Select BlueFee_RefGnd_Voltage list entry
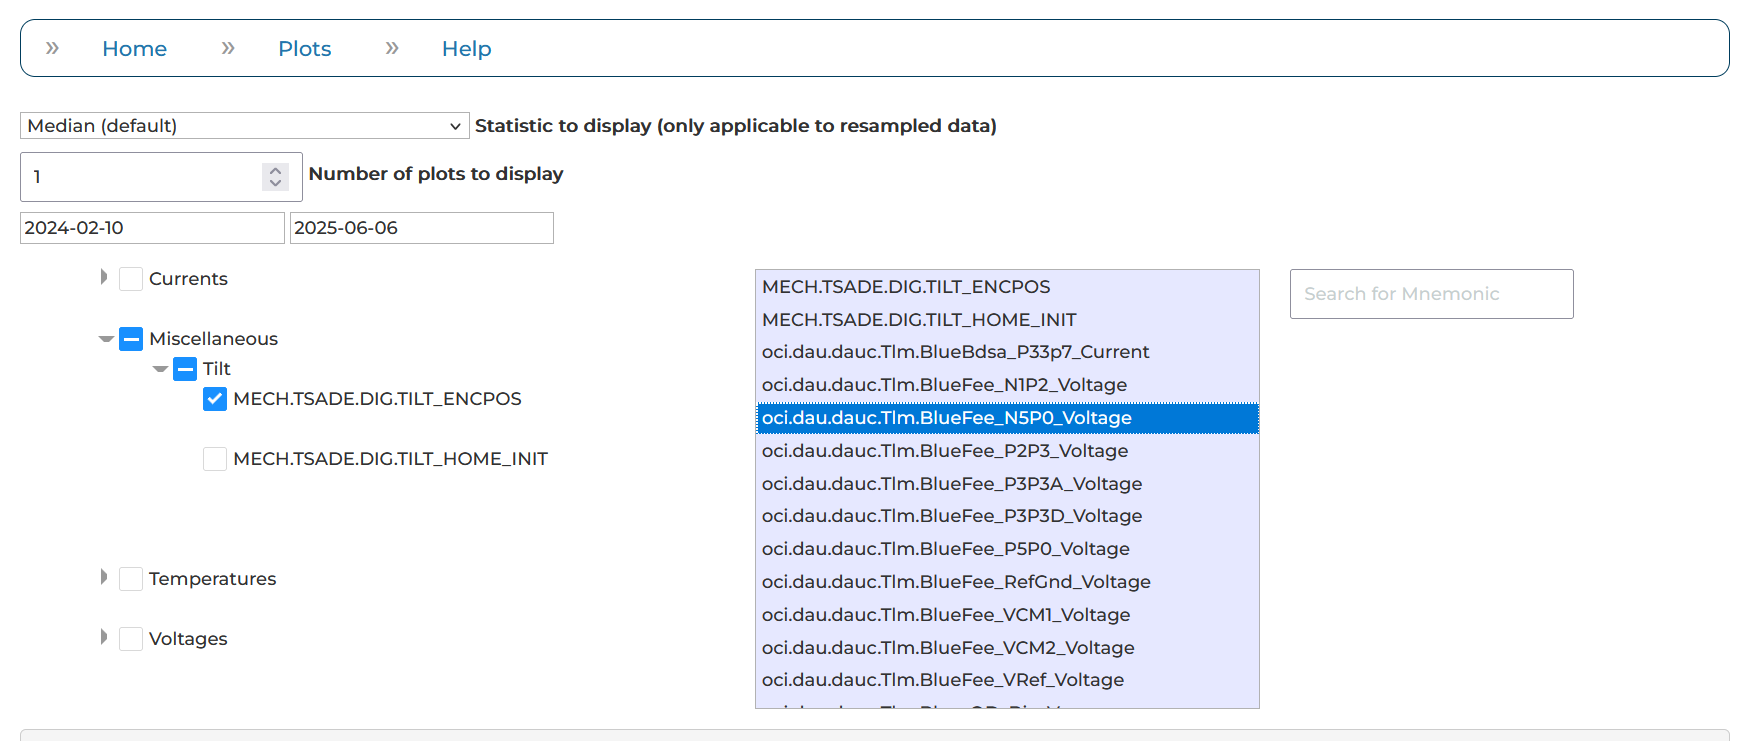1746x741 pixels. point(1007,582)
